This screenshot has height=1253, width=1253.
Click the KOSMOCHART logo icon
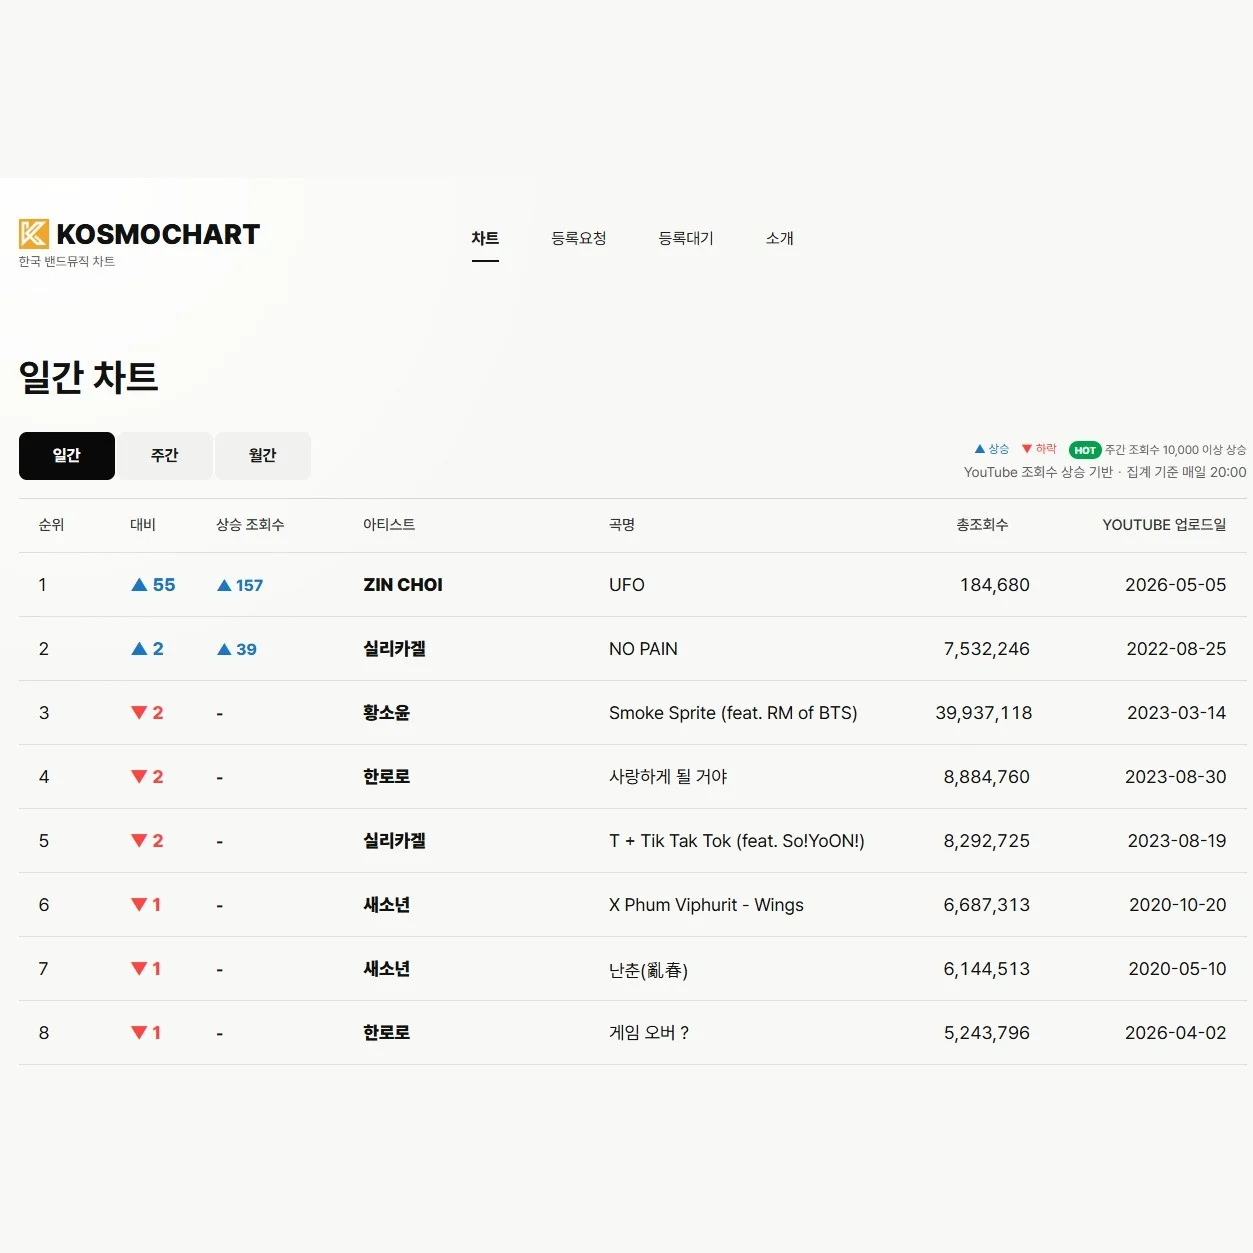coord(34,234)
